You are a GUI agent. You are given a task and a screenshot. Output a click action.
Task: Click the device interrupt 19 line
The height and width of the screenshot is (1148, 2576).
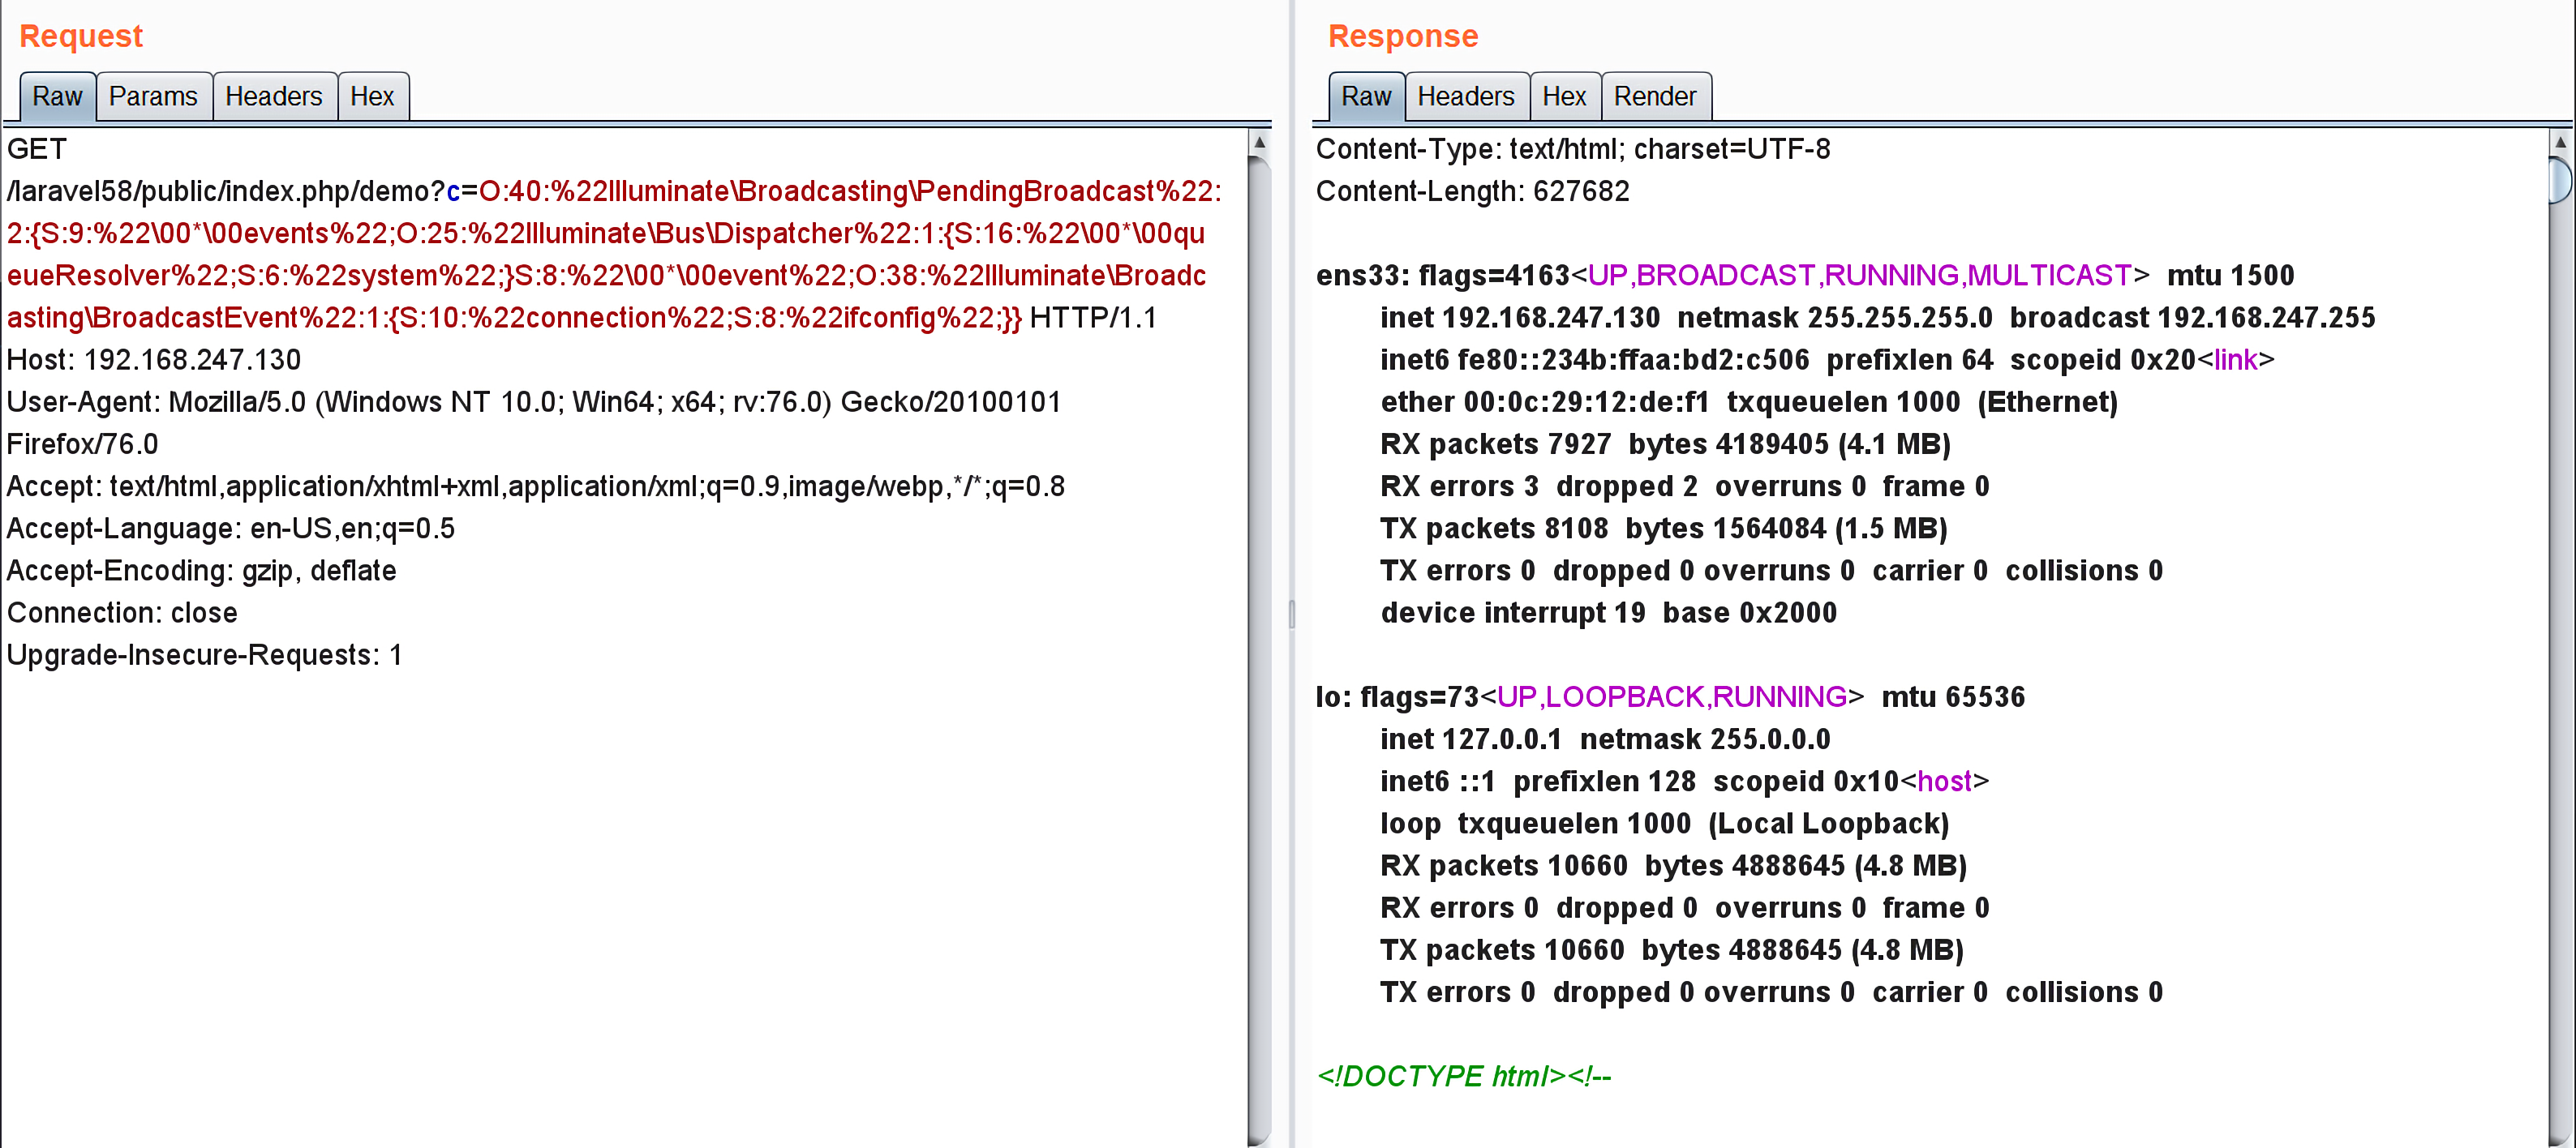click(1609, 612)
